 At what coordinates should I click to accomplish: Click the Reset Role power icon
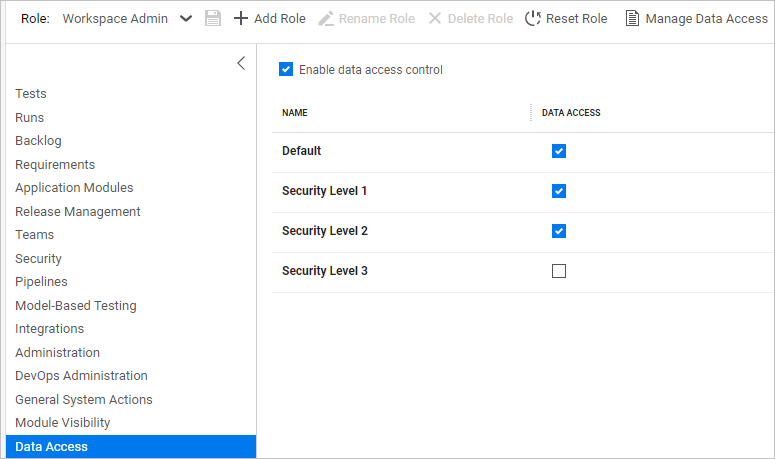click(533, 18)
